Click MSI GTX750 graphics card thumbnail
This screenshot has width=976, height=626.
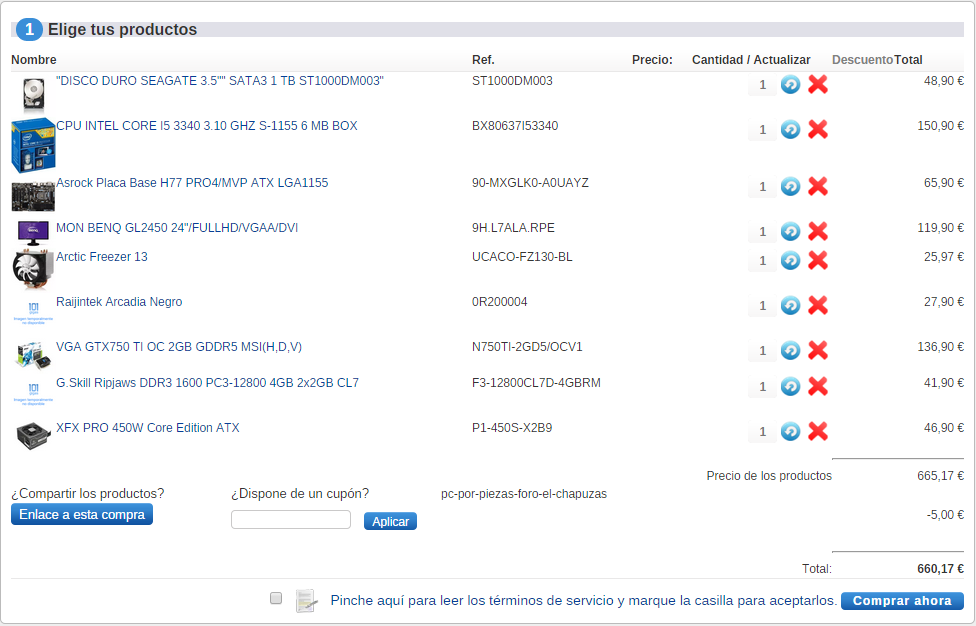(33, 355)
